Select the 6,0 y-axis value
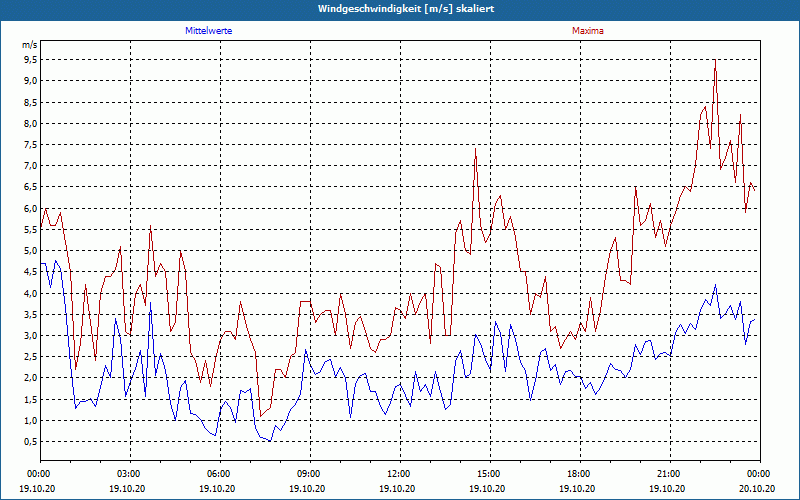 (30, 208)
